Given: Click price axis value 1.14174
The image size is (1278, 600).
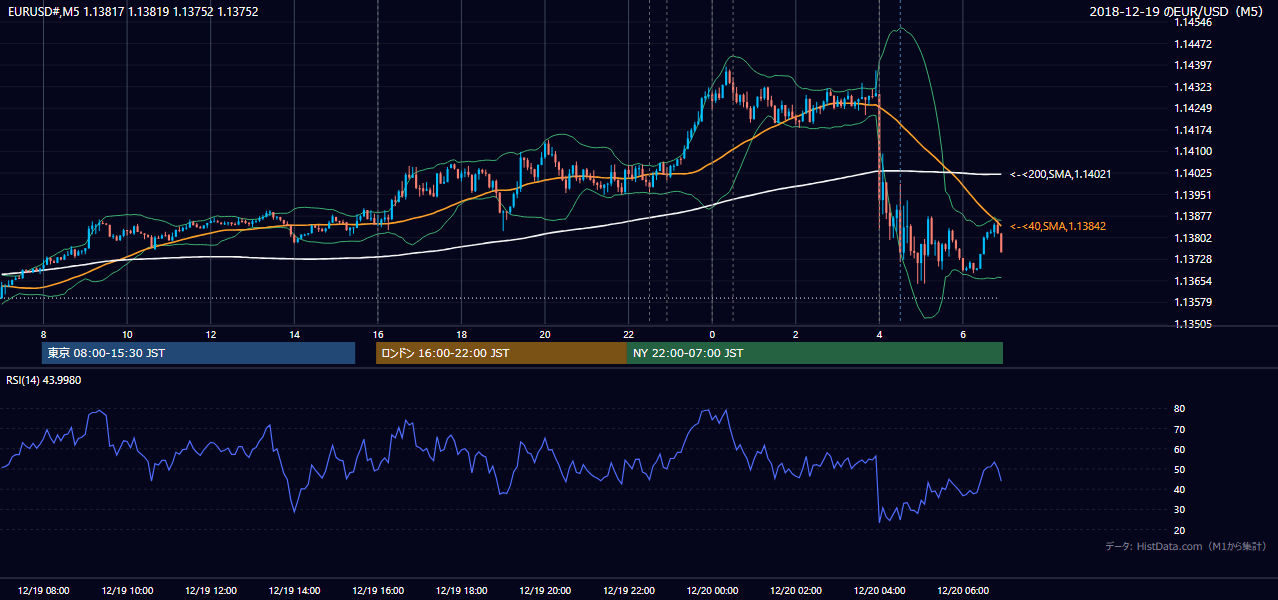Looking at the screenshot, I should 1192,130.
